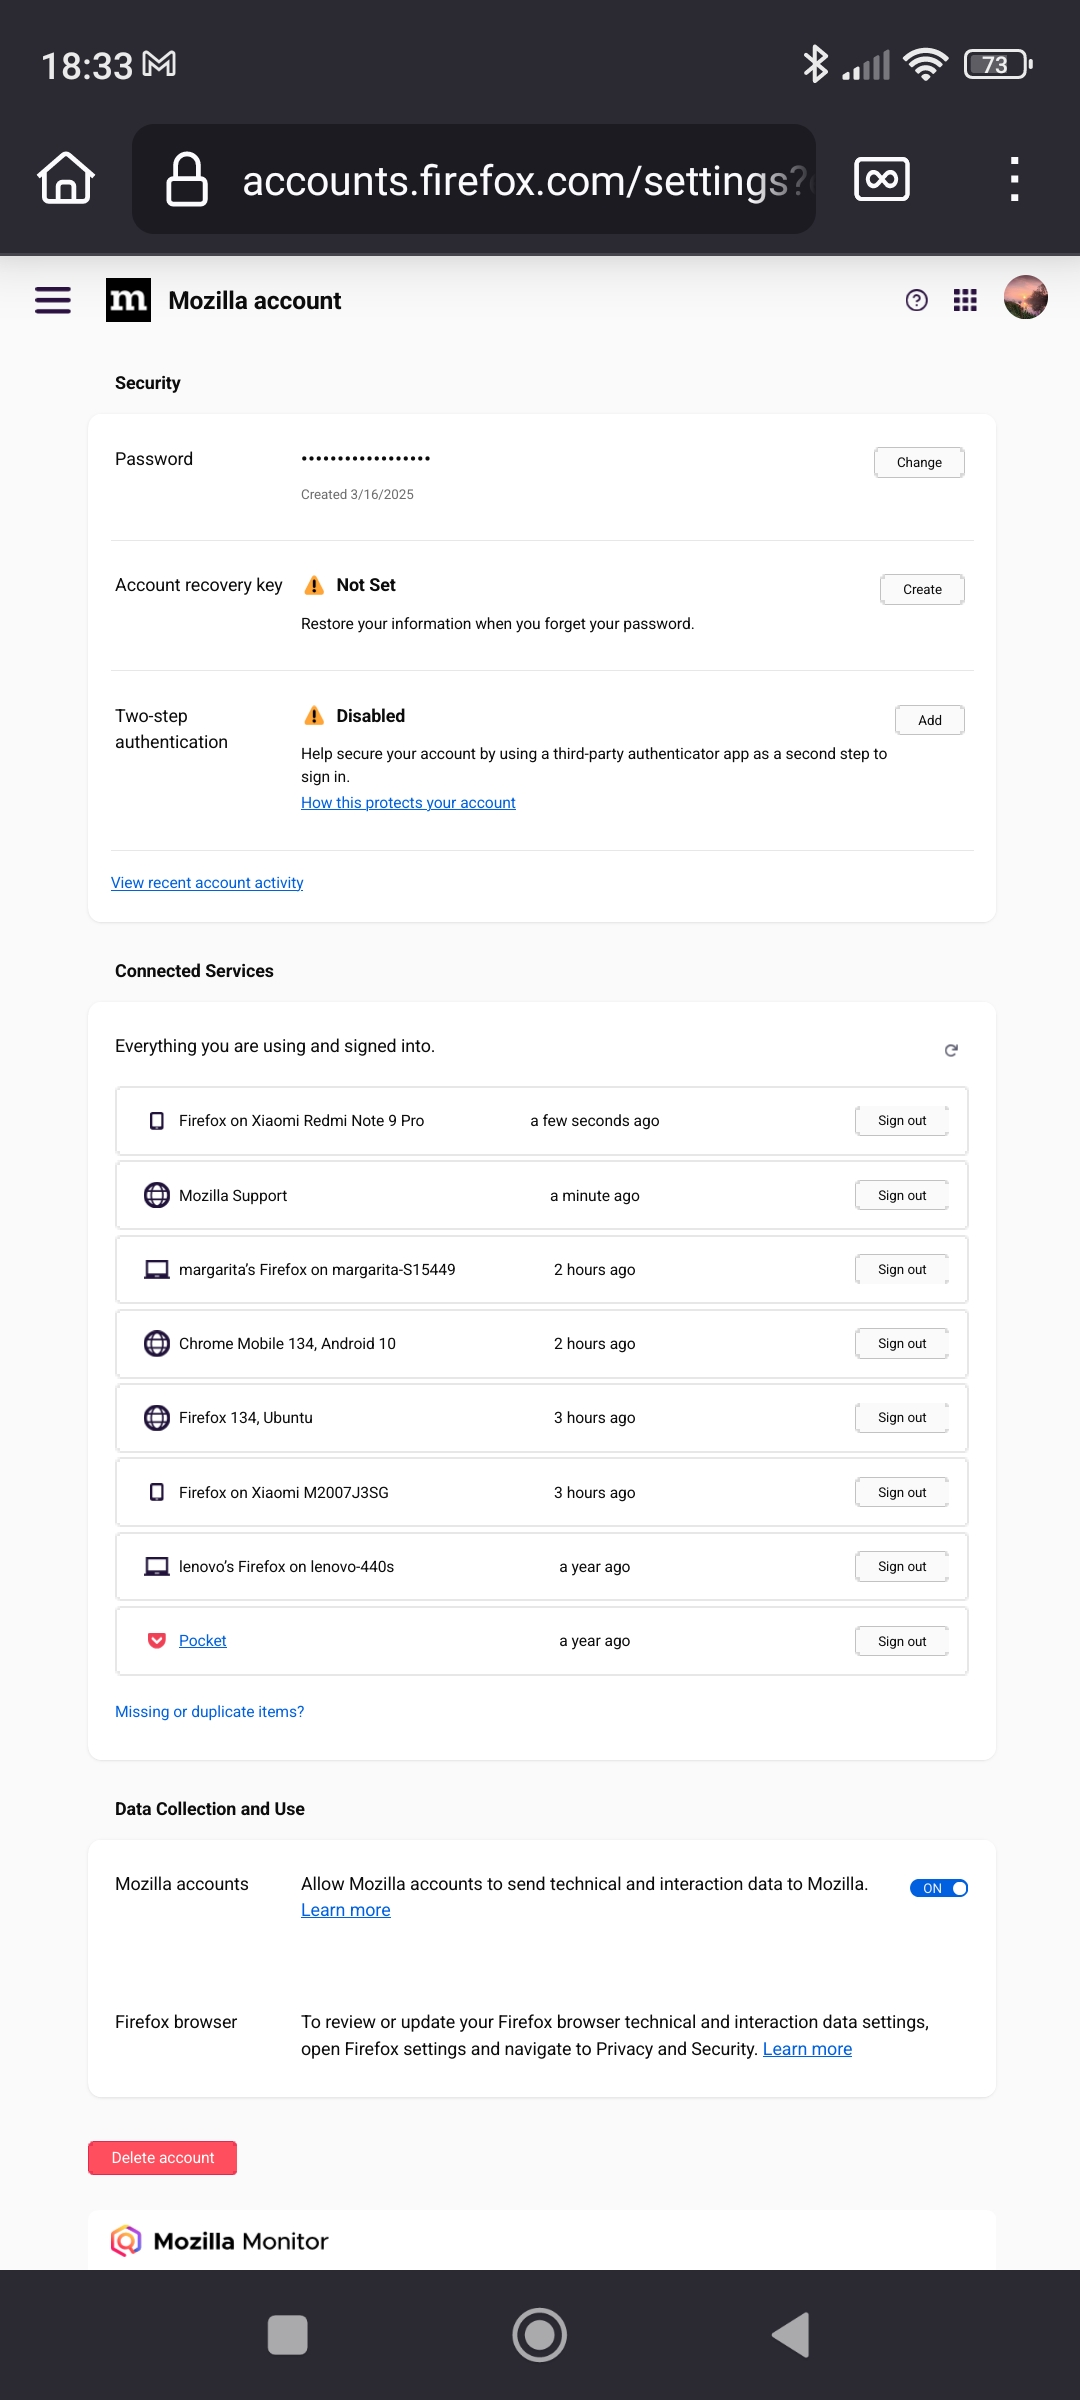
Task: Open the Mozilla apps grid menu
Action: click(965, 300)
